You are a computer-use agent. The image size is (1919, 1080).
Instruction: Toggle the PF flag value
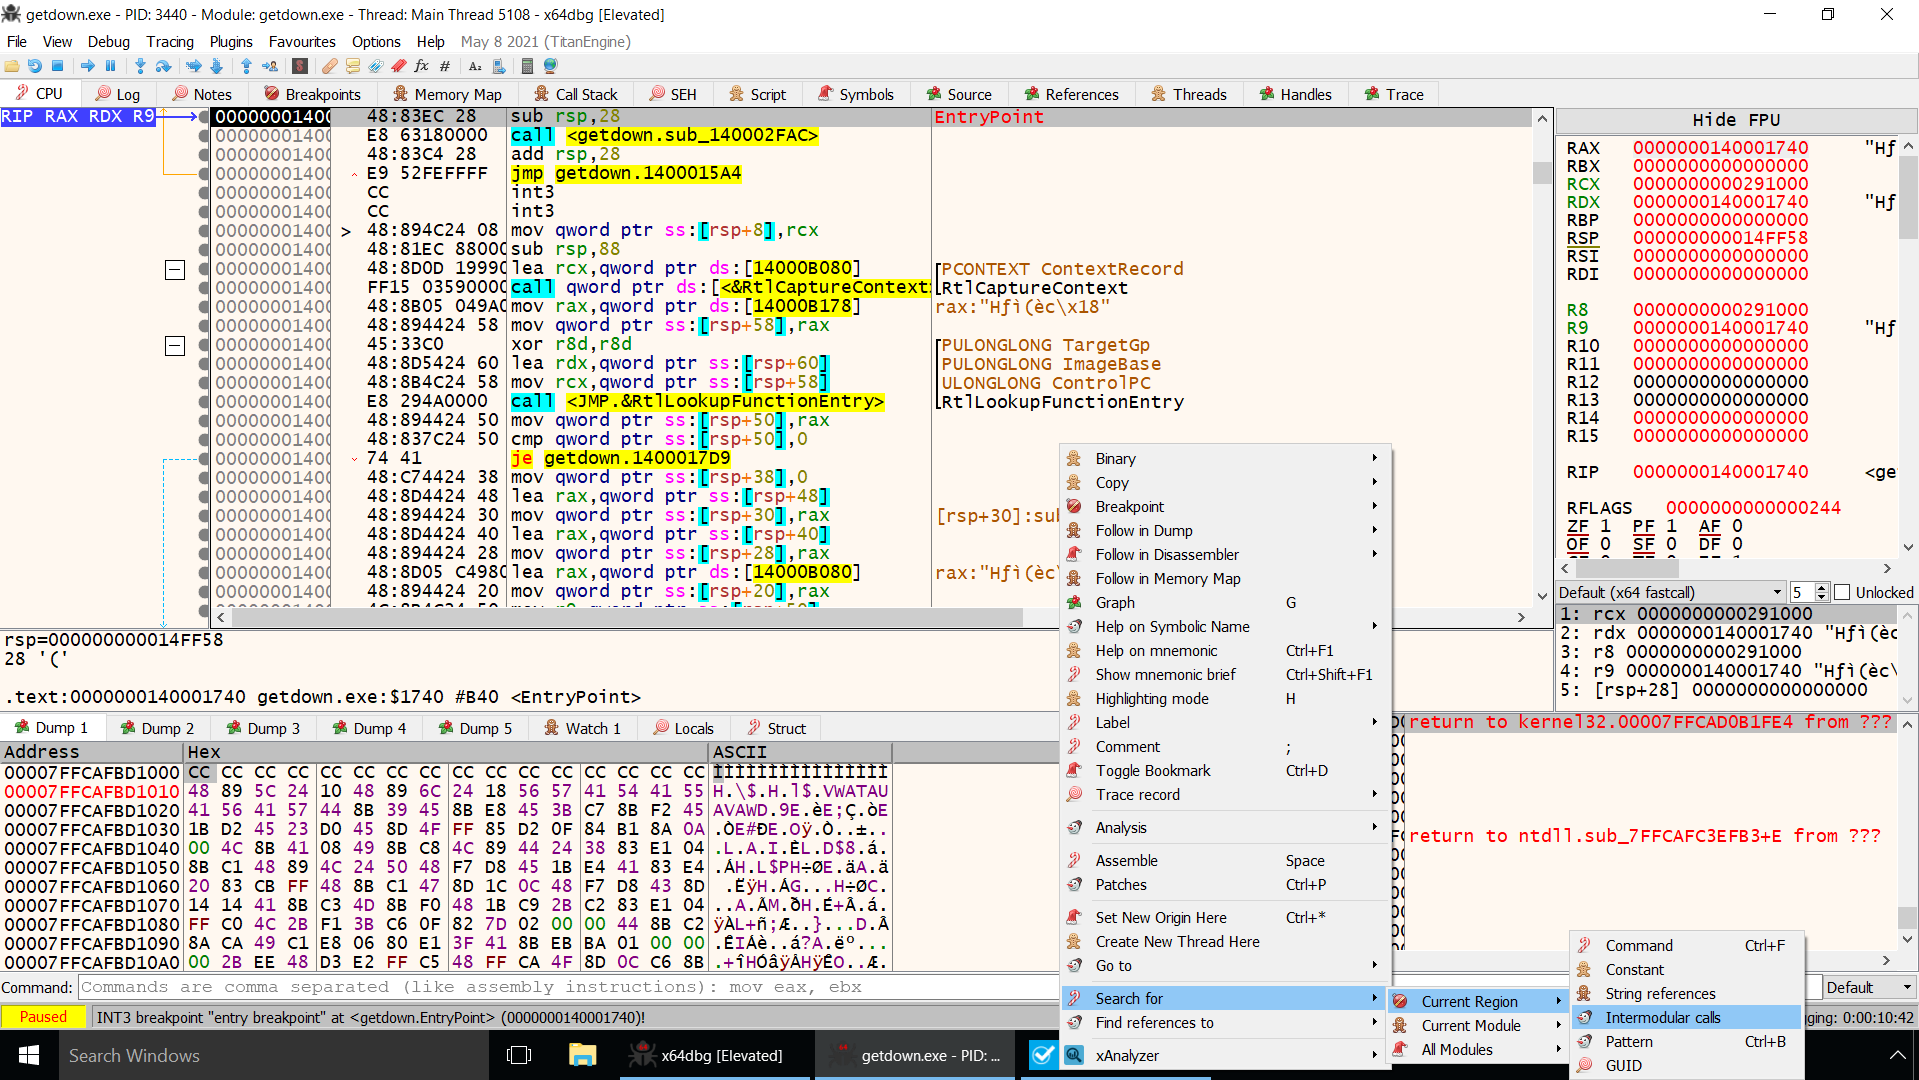pyautogui.click(x=1671, y=526)
